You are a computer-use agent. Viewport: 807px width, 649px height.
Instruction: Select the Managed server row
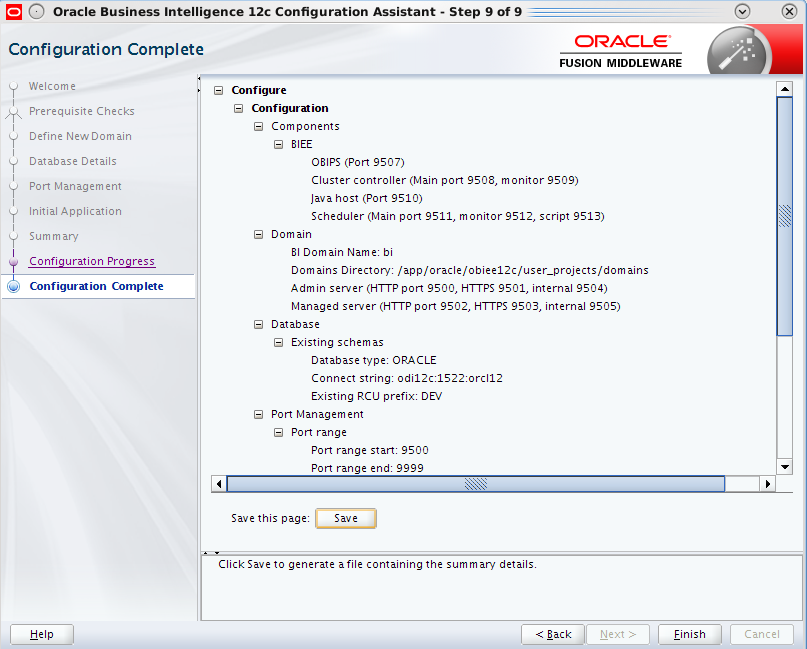click(x=455, y=307)
